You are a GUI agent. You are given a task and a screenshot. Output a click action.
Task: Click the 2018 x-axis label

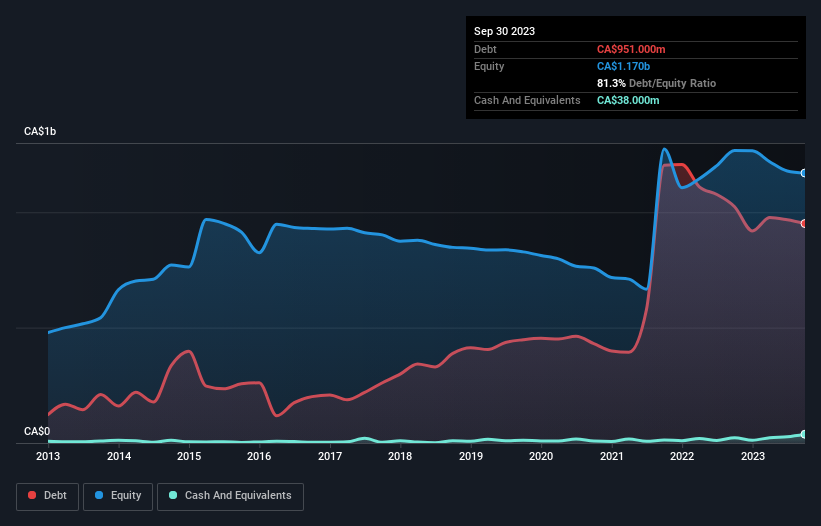click(x=400, y=456)
